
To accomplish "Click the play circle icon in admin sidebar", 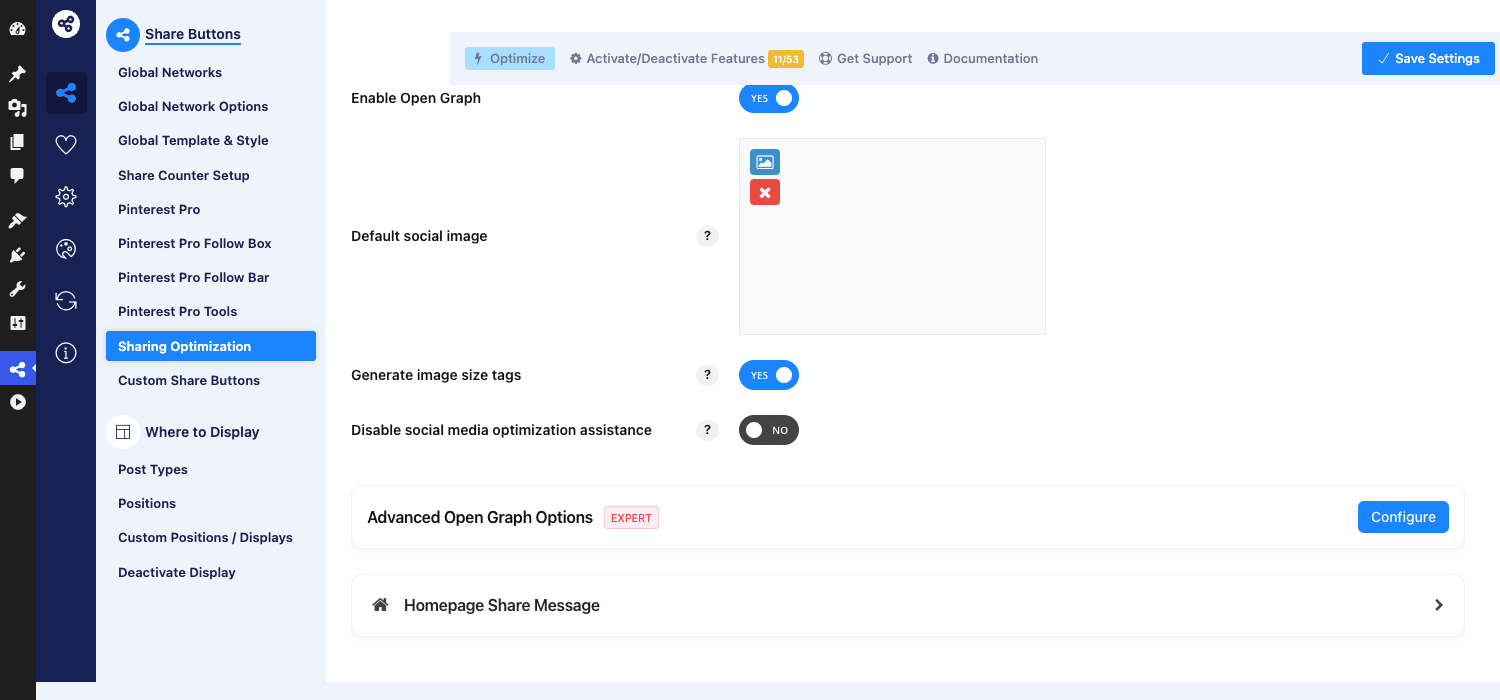I will (17, 402).
